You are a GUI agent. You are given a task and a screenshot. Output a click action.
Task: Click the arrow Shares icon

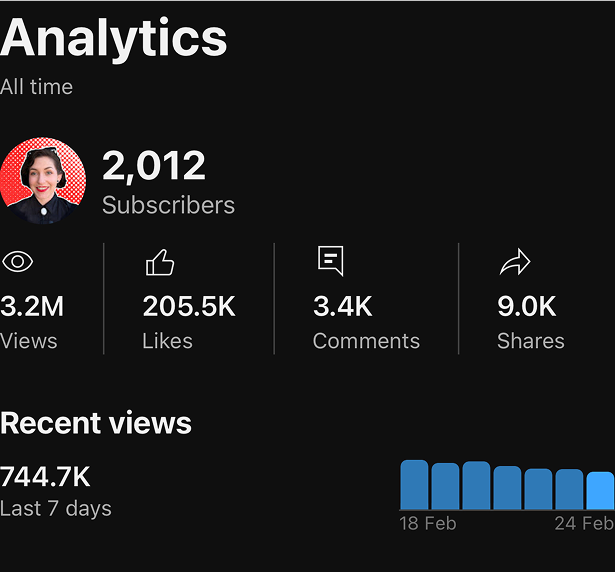(515, 262)
